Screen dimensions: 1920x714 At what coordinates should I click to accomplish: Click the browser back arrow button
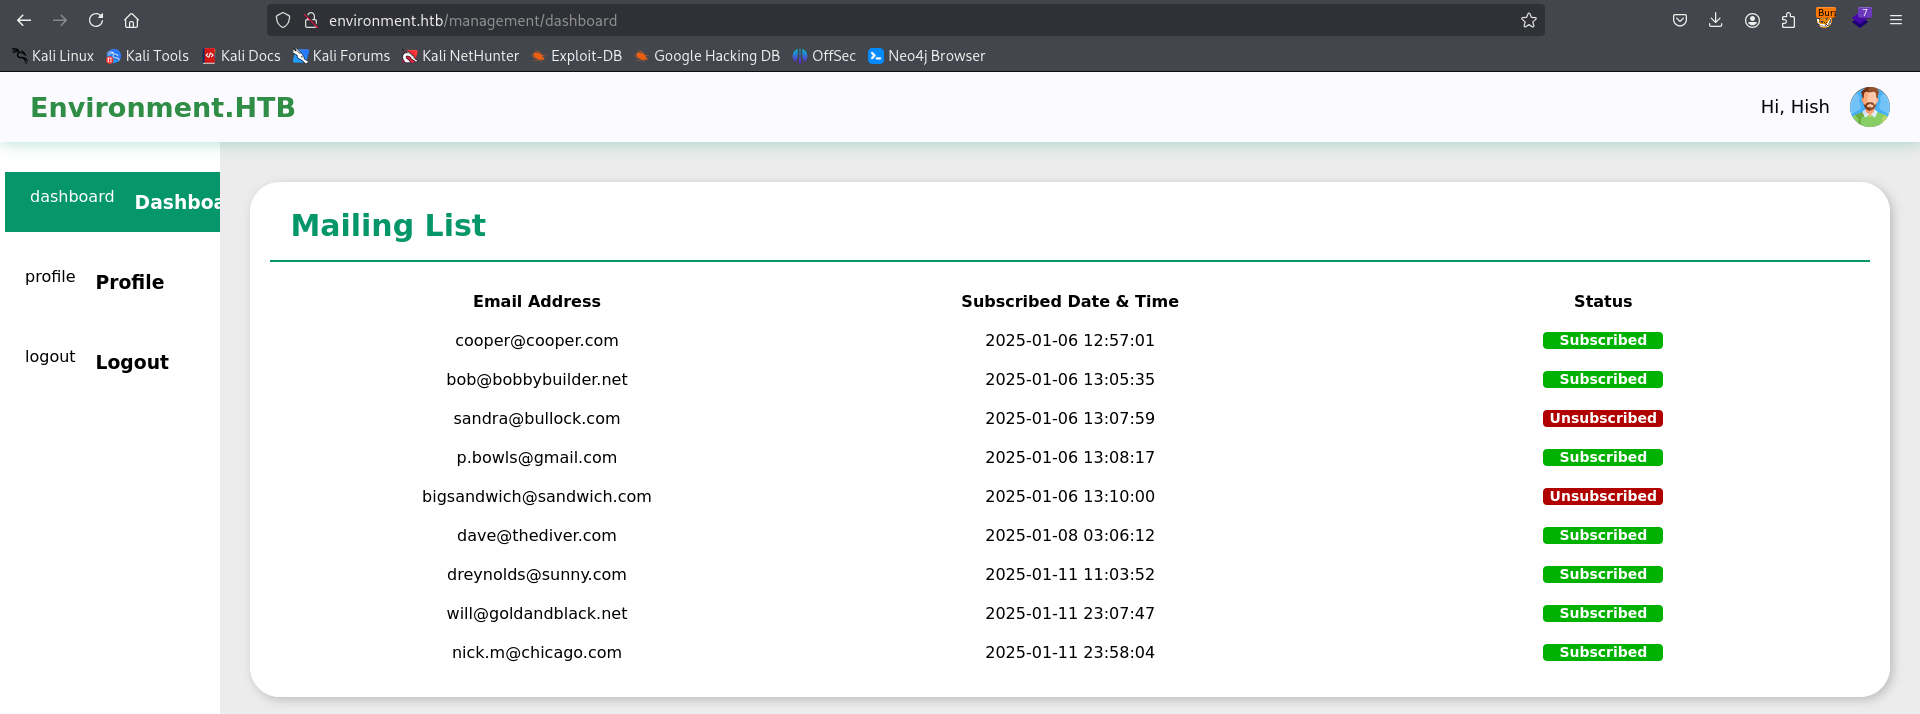(24, 20)
